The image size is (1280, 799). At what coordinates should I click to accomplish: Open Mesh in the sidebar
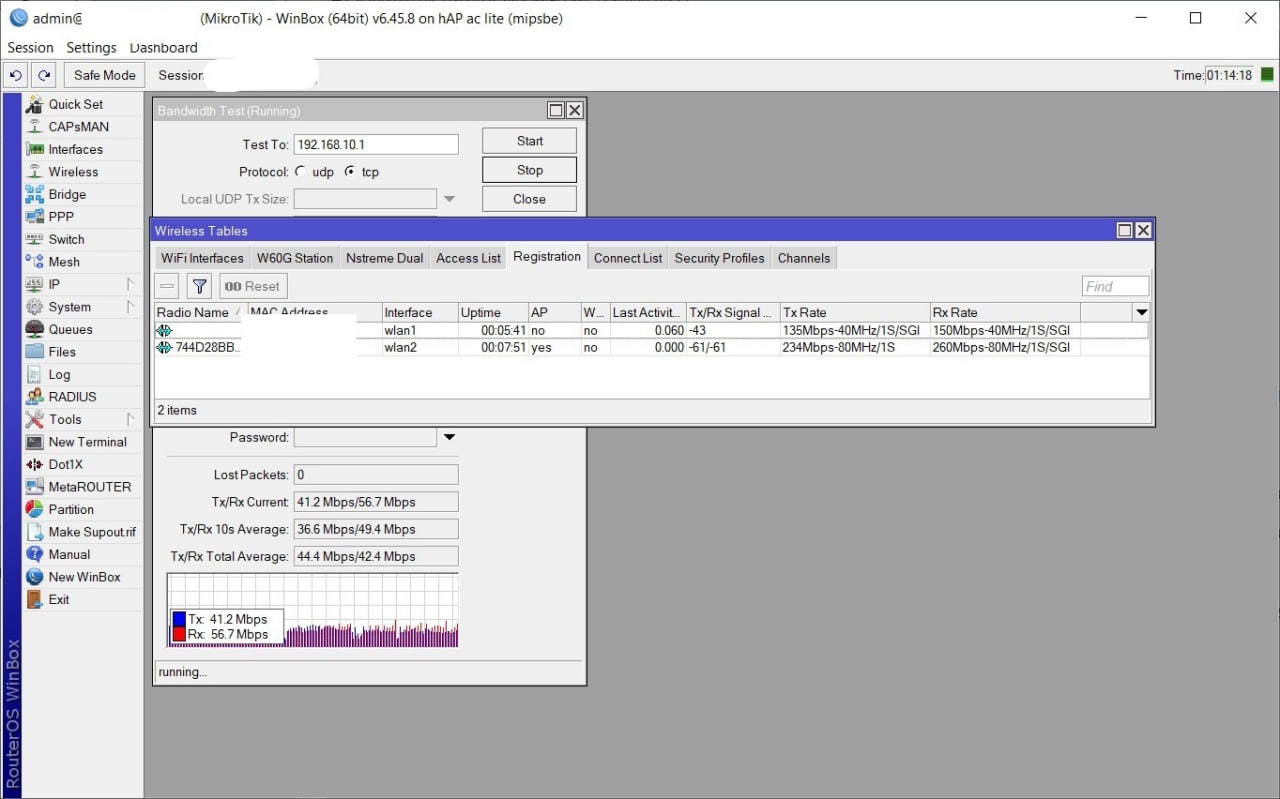(x=64, y=262)
